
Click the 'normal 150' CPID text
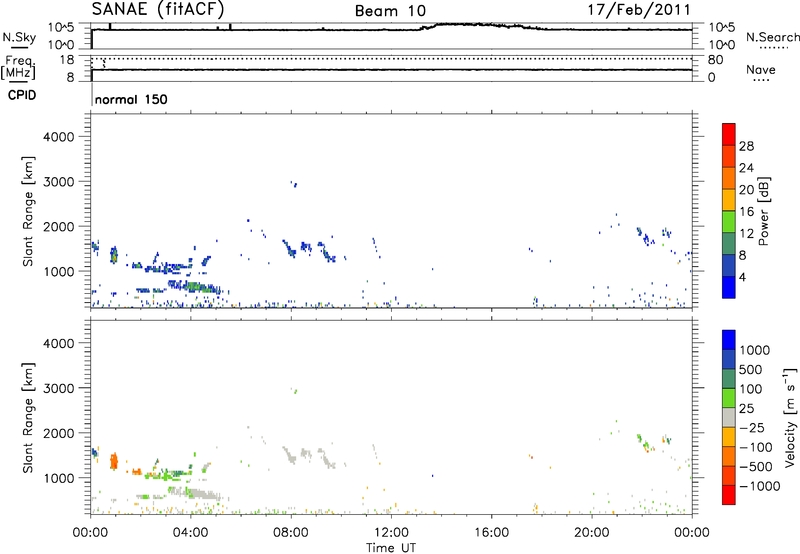coord(131,99)
